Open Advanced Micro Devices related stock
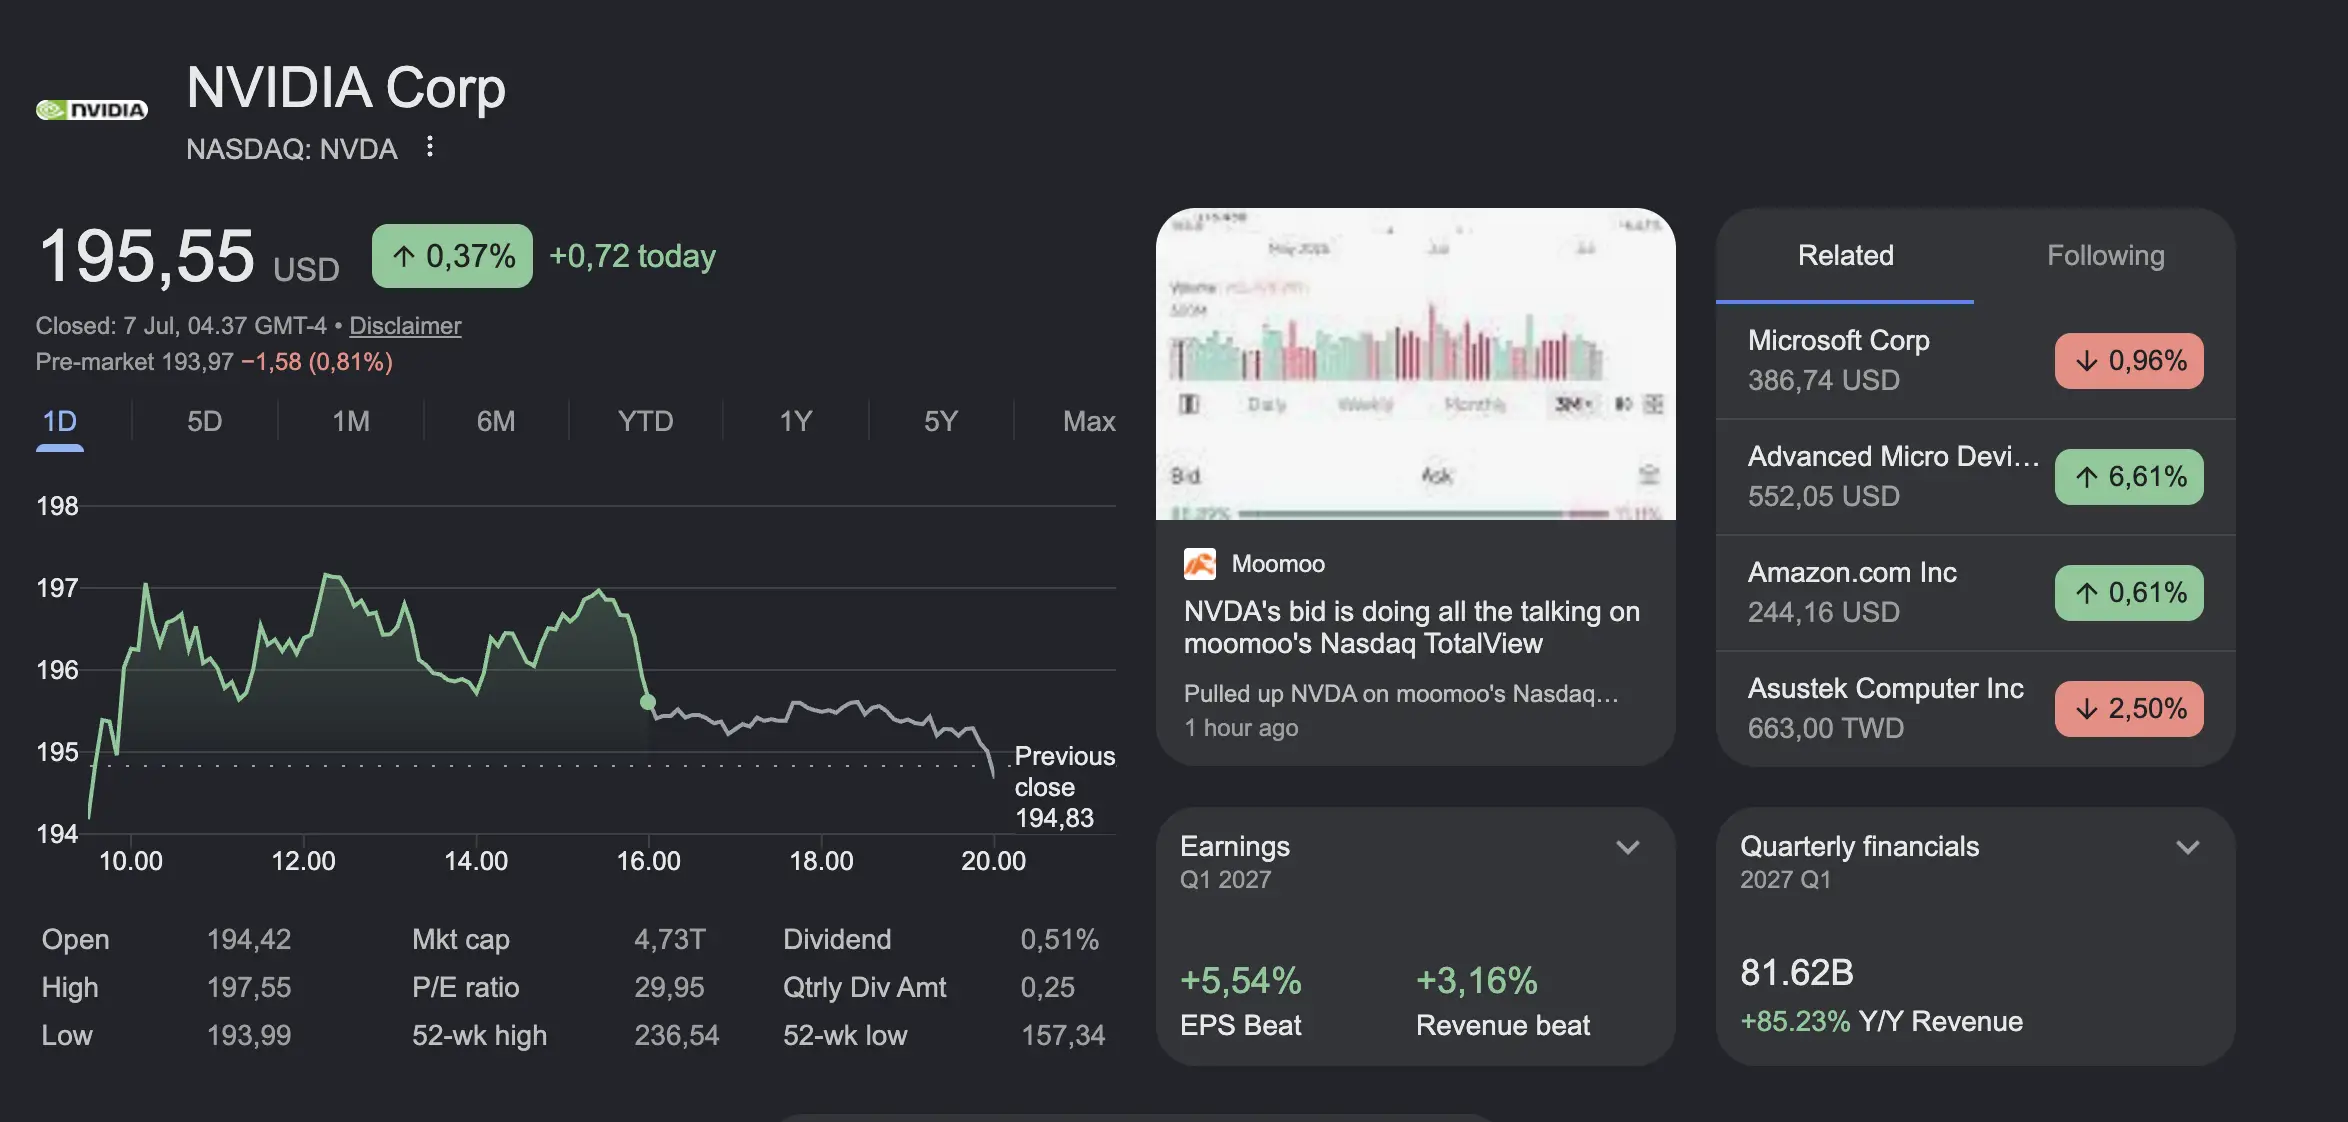The image size is (2348, 1122). pos(1975,477)
